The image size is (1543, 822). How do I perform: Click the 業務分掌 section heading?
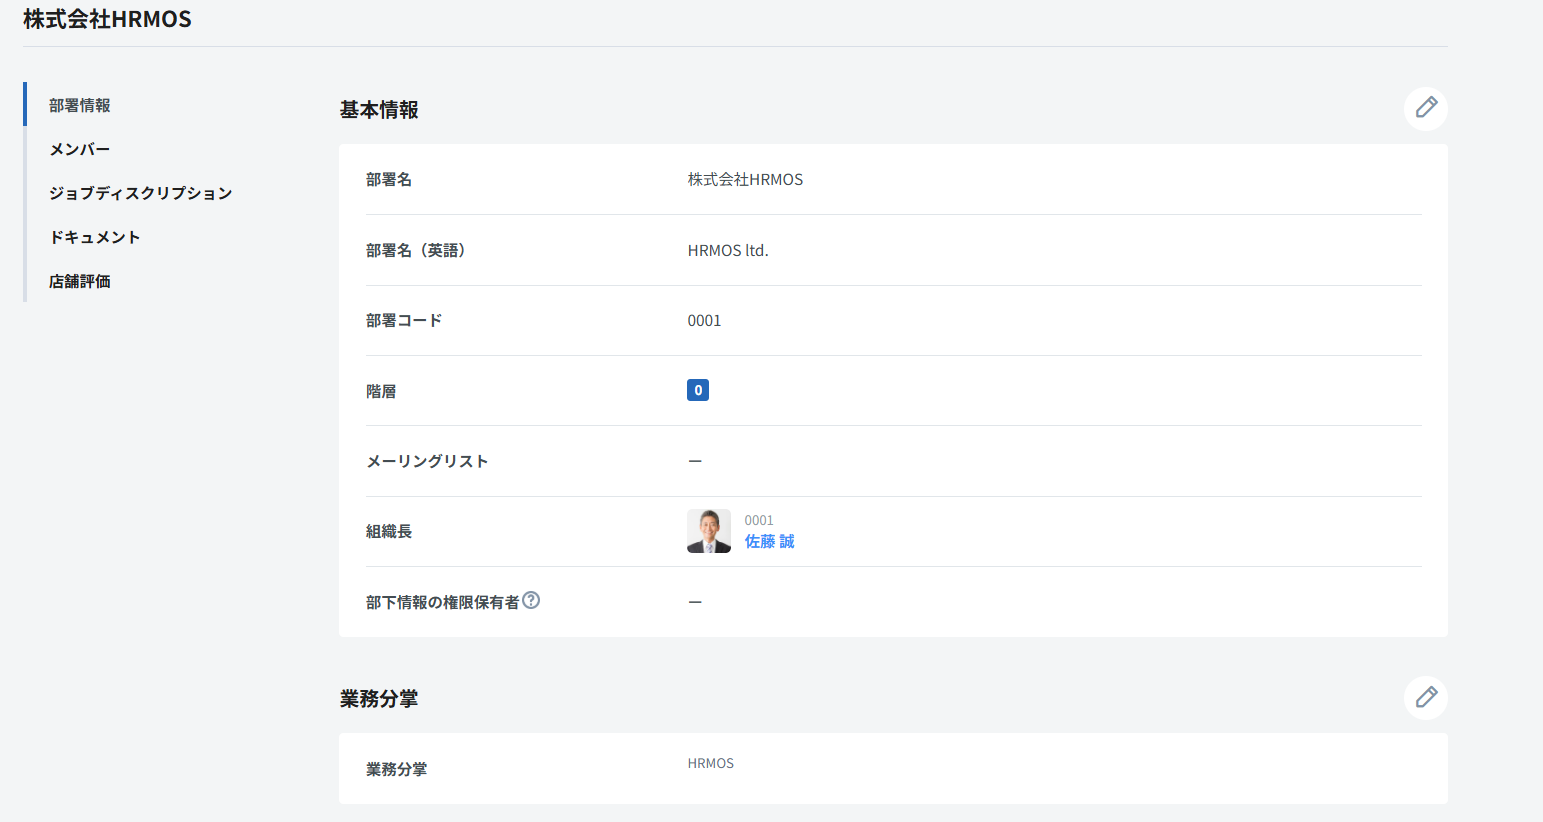click(379, 698)
